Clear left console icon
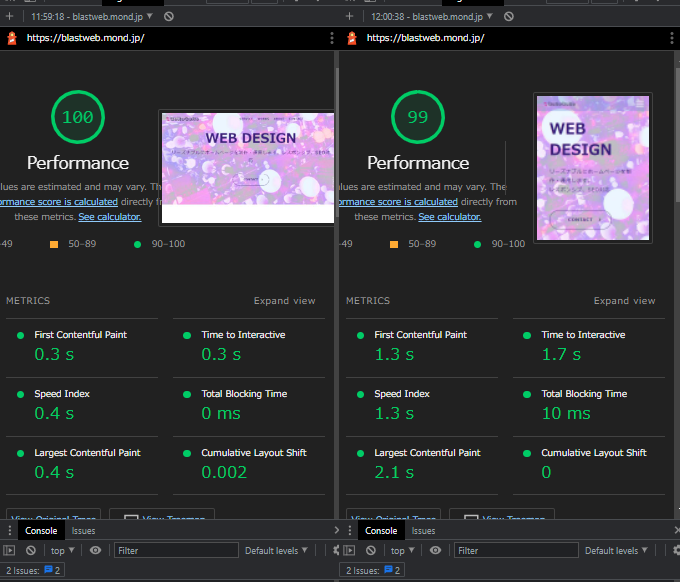 tap(30, 550)
